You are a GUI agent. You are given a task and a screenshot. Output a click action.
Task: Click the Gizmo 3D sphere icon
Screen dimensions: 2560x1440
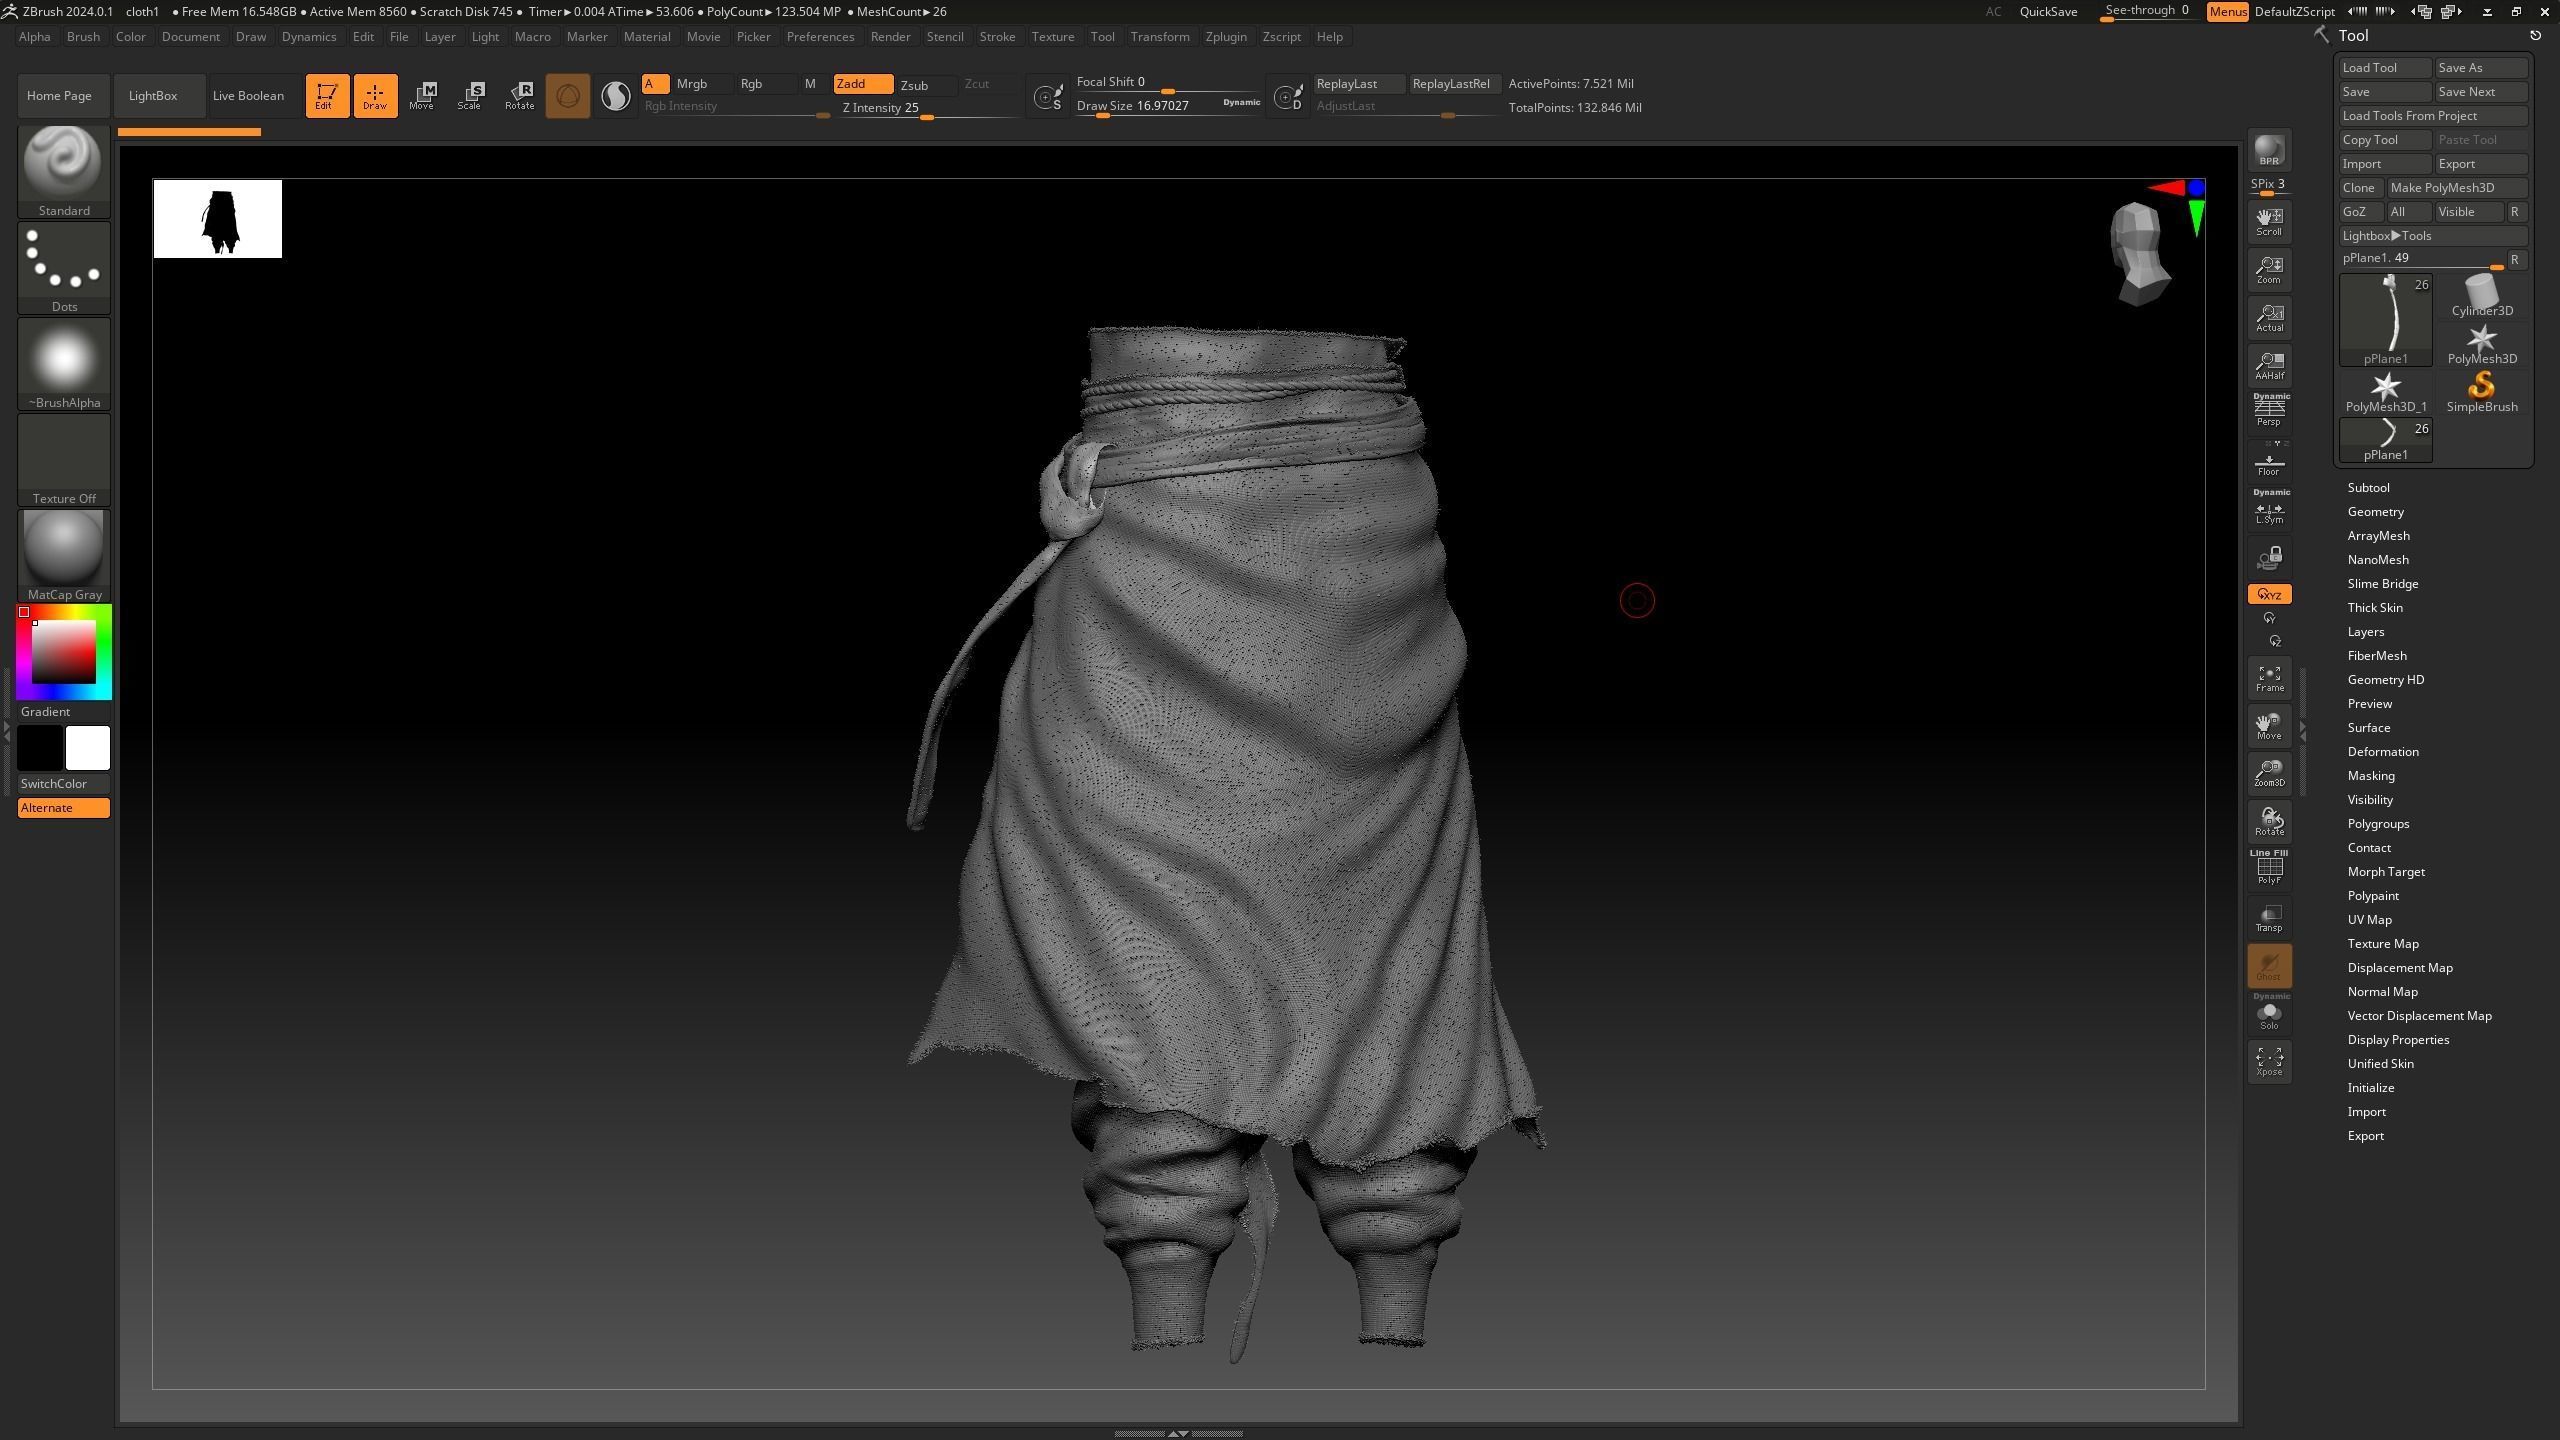568,96
